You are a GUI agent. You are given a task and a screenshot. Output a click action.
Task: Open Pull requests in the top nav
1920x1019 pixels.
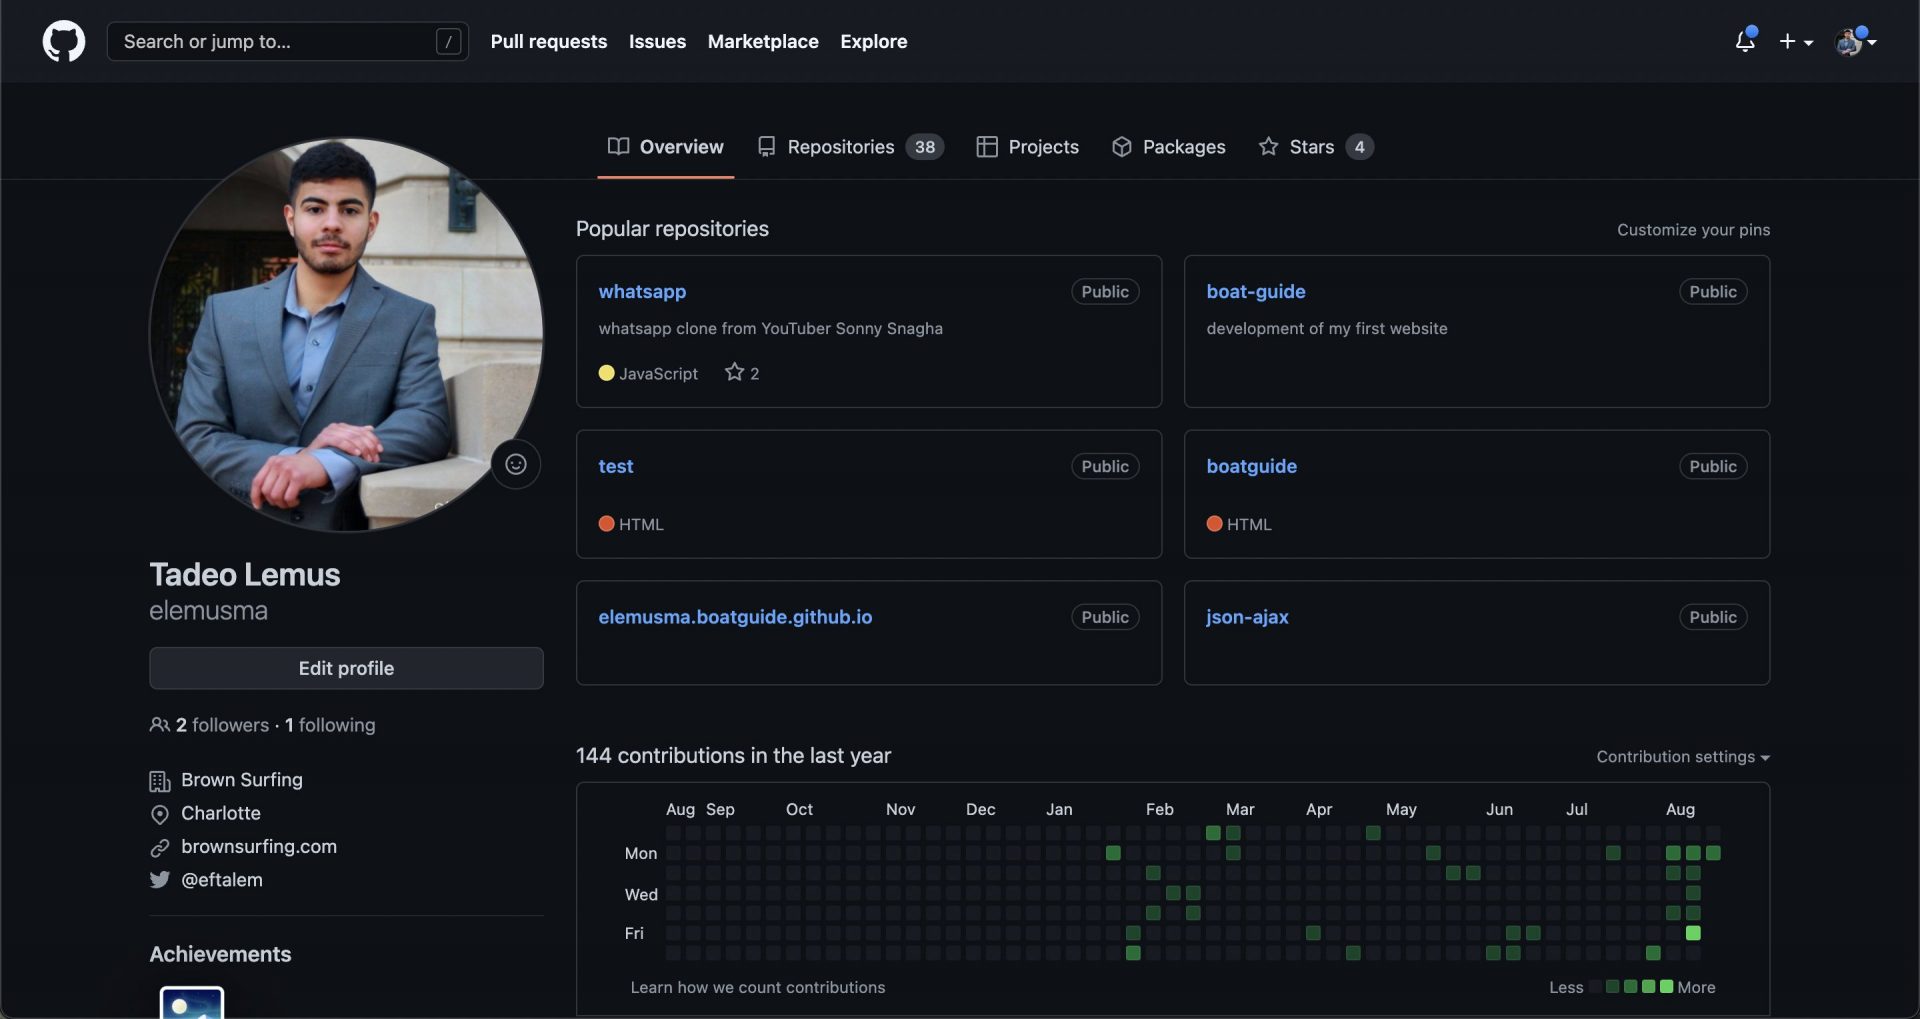(549, 41)
